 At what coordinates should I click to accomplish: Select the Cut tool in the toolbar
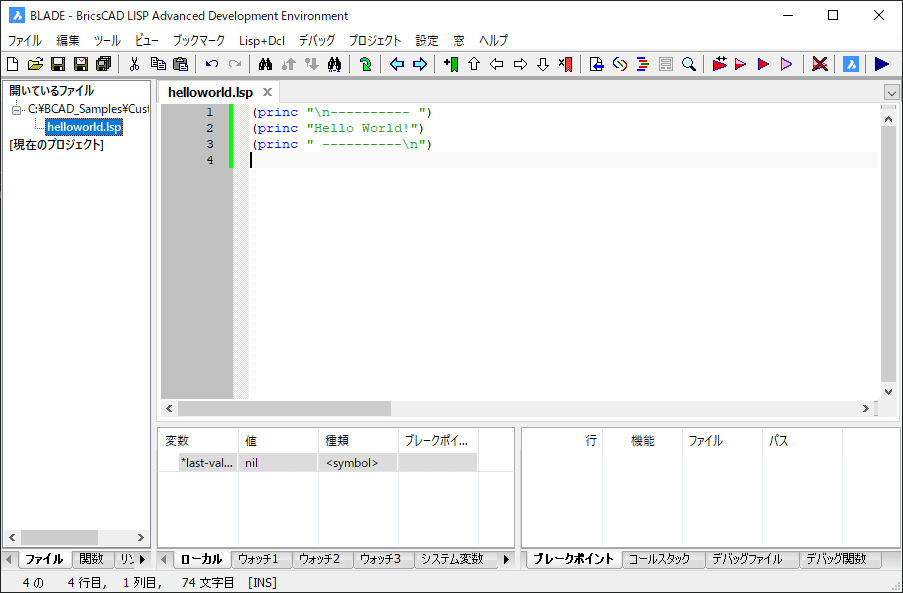tap(134, 66)
